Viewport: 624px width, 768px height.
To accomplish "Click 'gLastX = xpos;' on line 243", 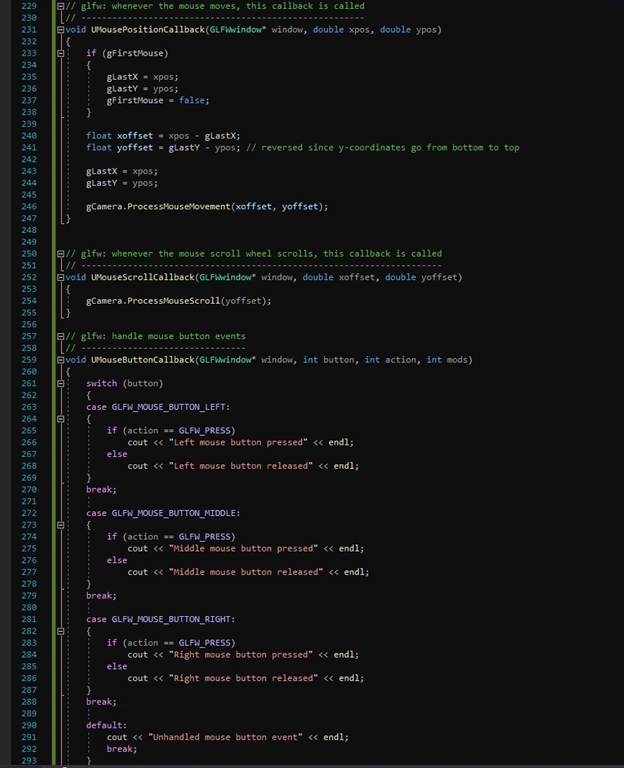I will [x=122, y=171].
